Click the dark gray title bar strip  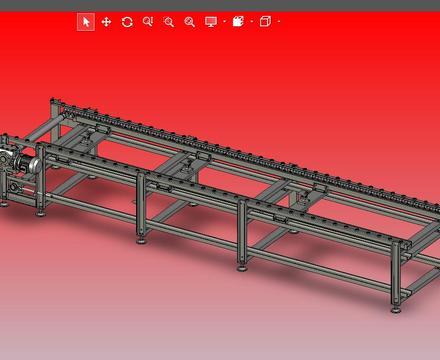(220, 6)
